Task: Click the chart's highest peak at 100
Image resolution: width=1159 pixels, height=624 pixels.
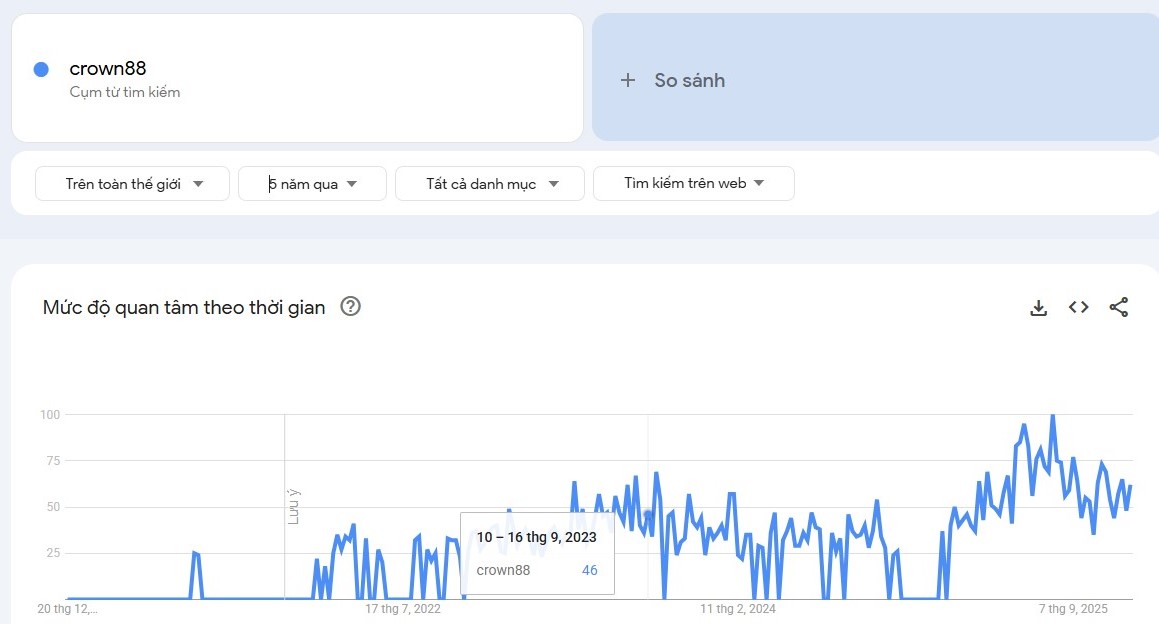Action: (1052, 415)
